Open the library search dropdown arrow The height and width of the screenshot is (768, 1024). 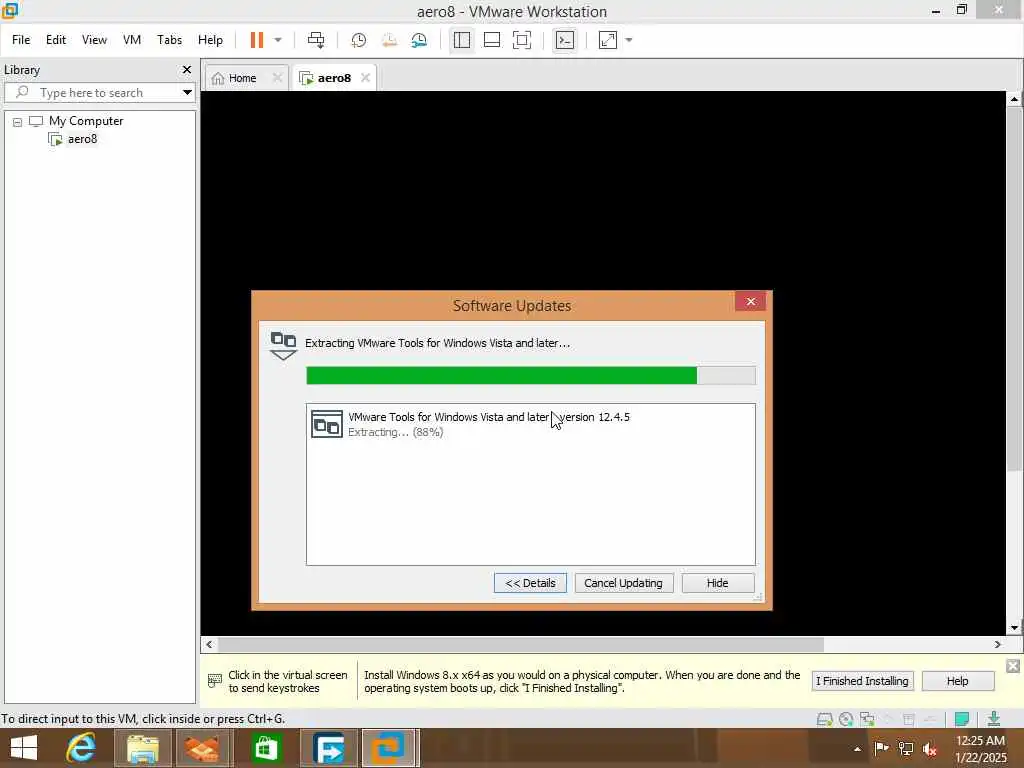[x=187, y=93]
